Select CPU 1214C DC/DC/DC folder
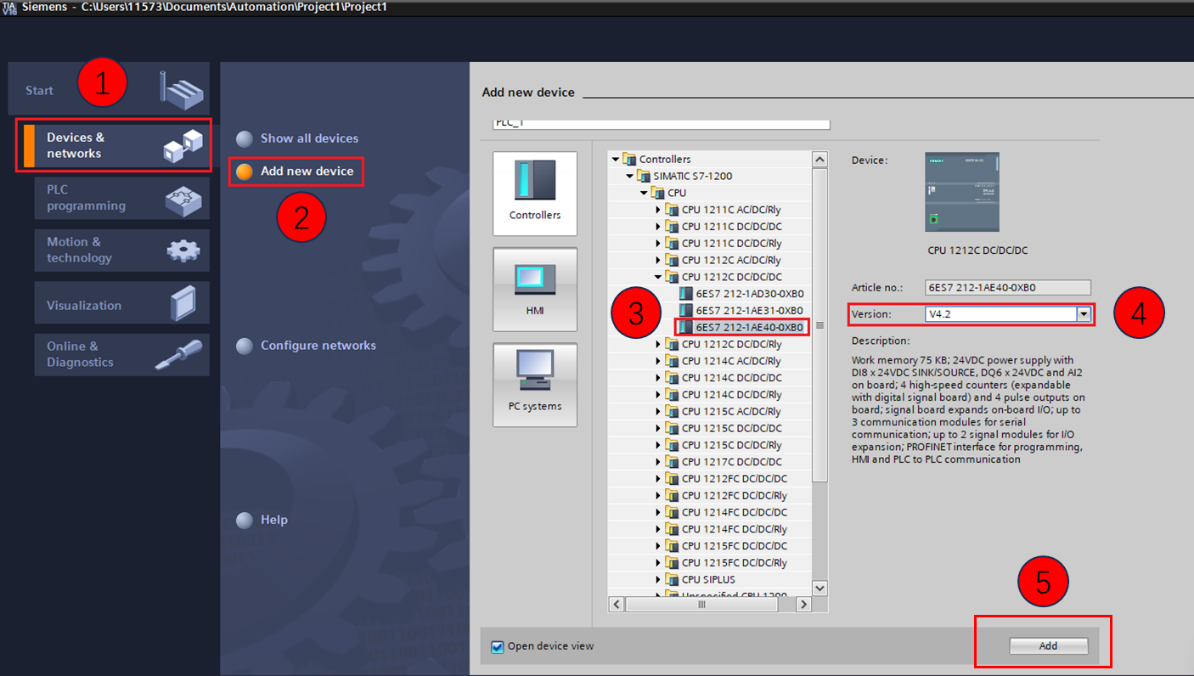This screenshot has width=1194, height=676. [x=724, y=378]
